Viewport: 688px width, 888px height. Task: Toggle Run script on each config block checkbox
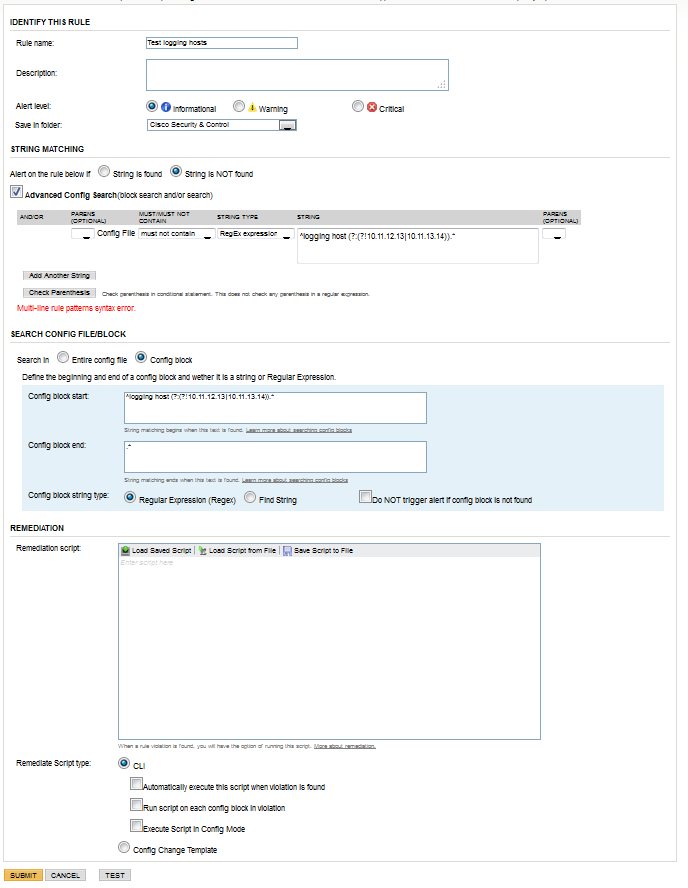136,805
